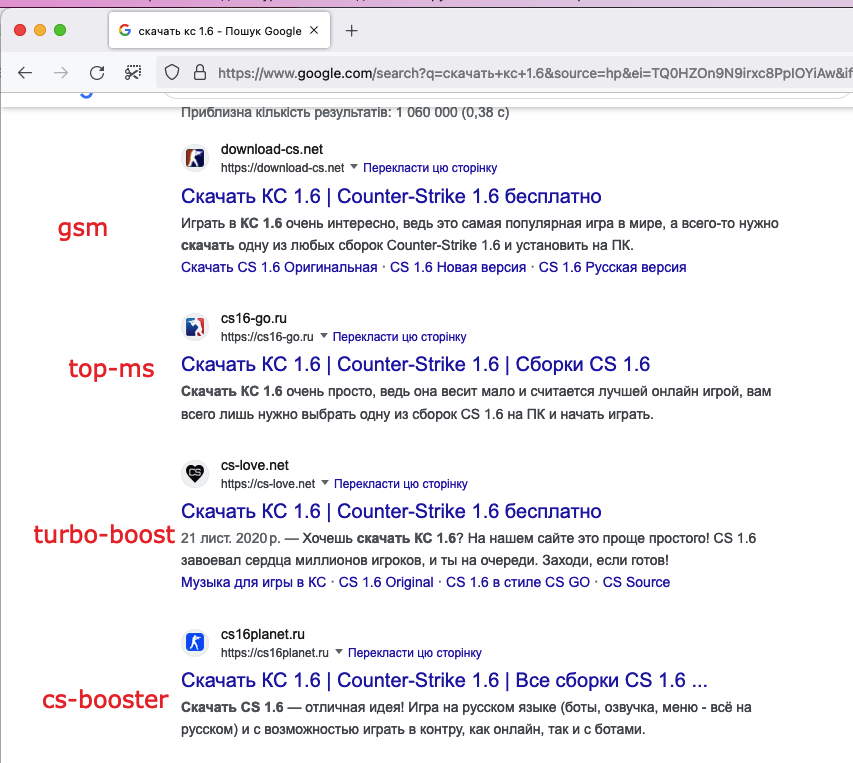853x763 pixels.
Task: Click the Google favicon in the tab
Action: tap(125, 30)
